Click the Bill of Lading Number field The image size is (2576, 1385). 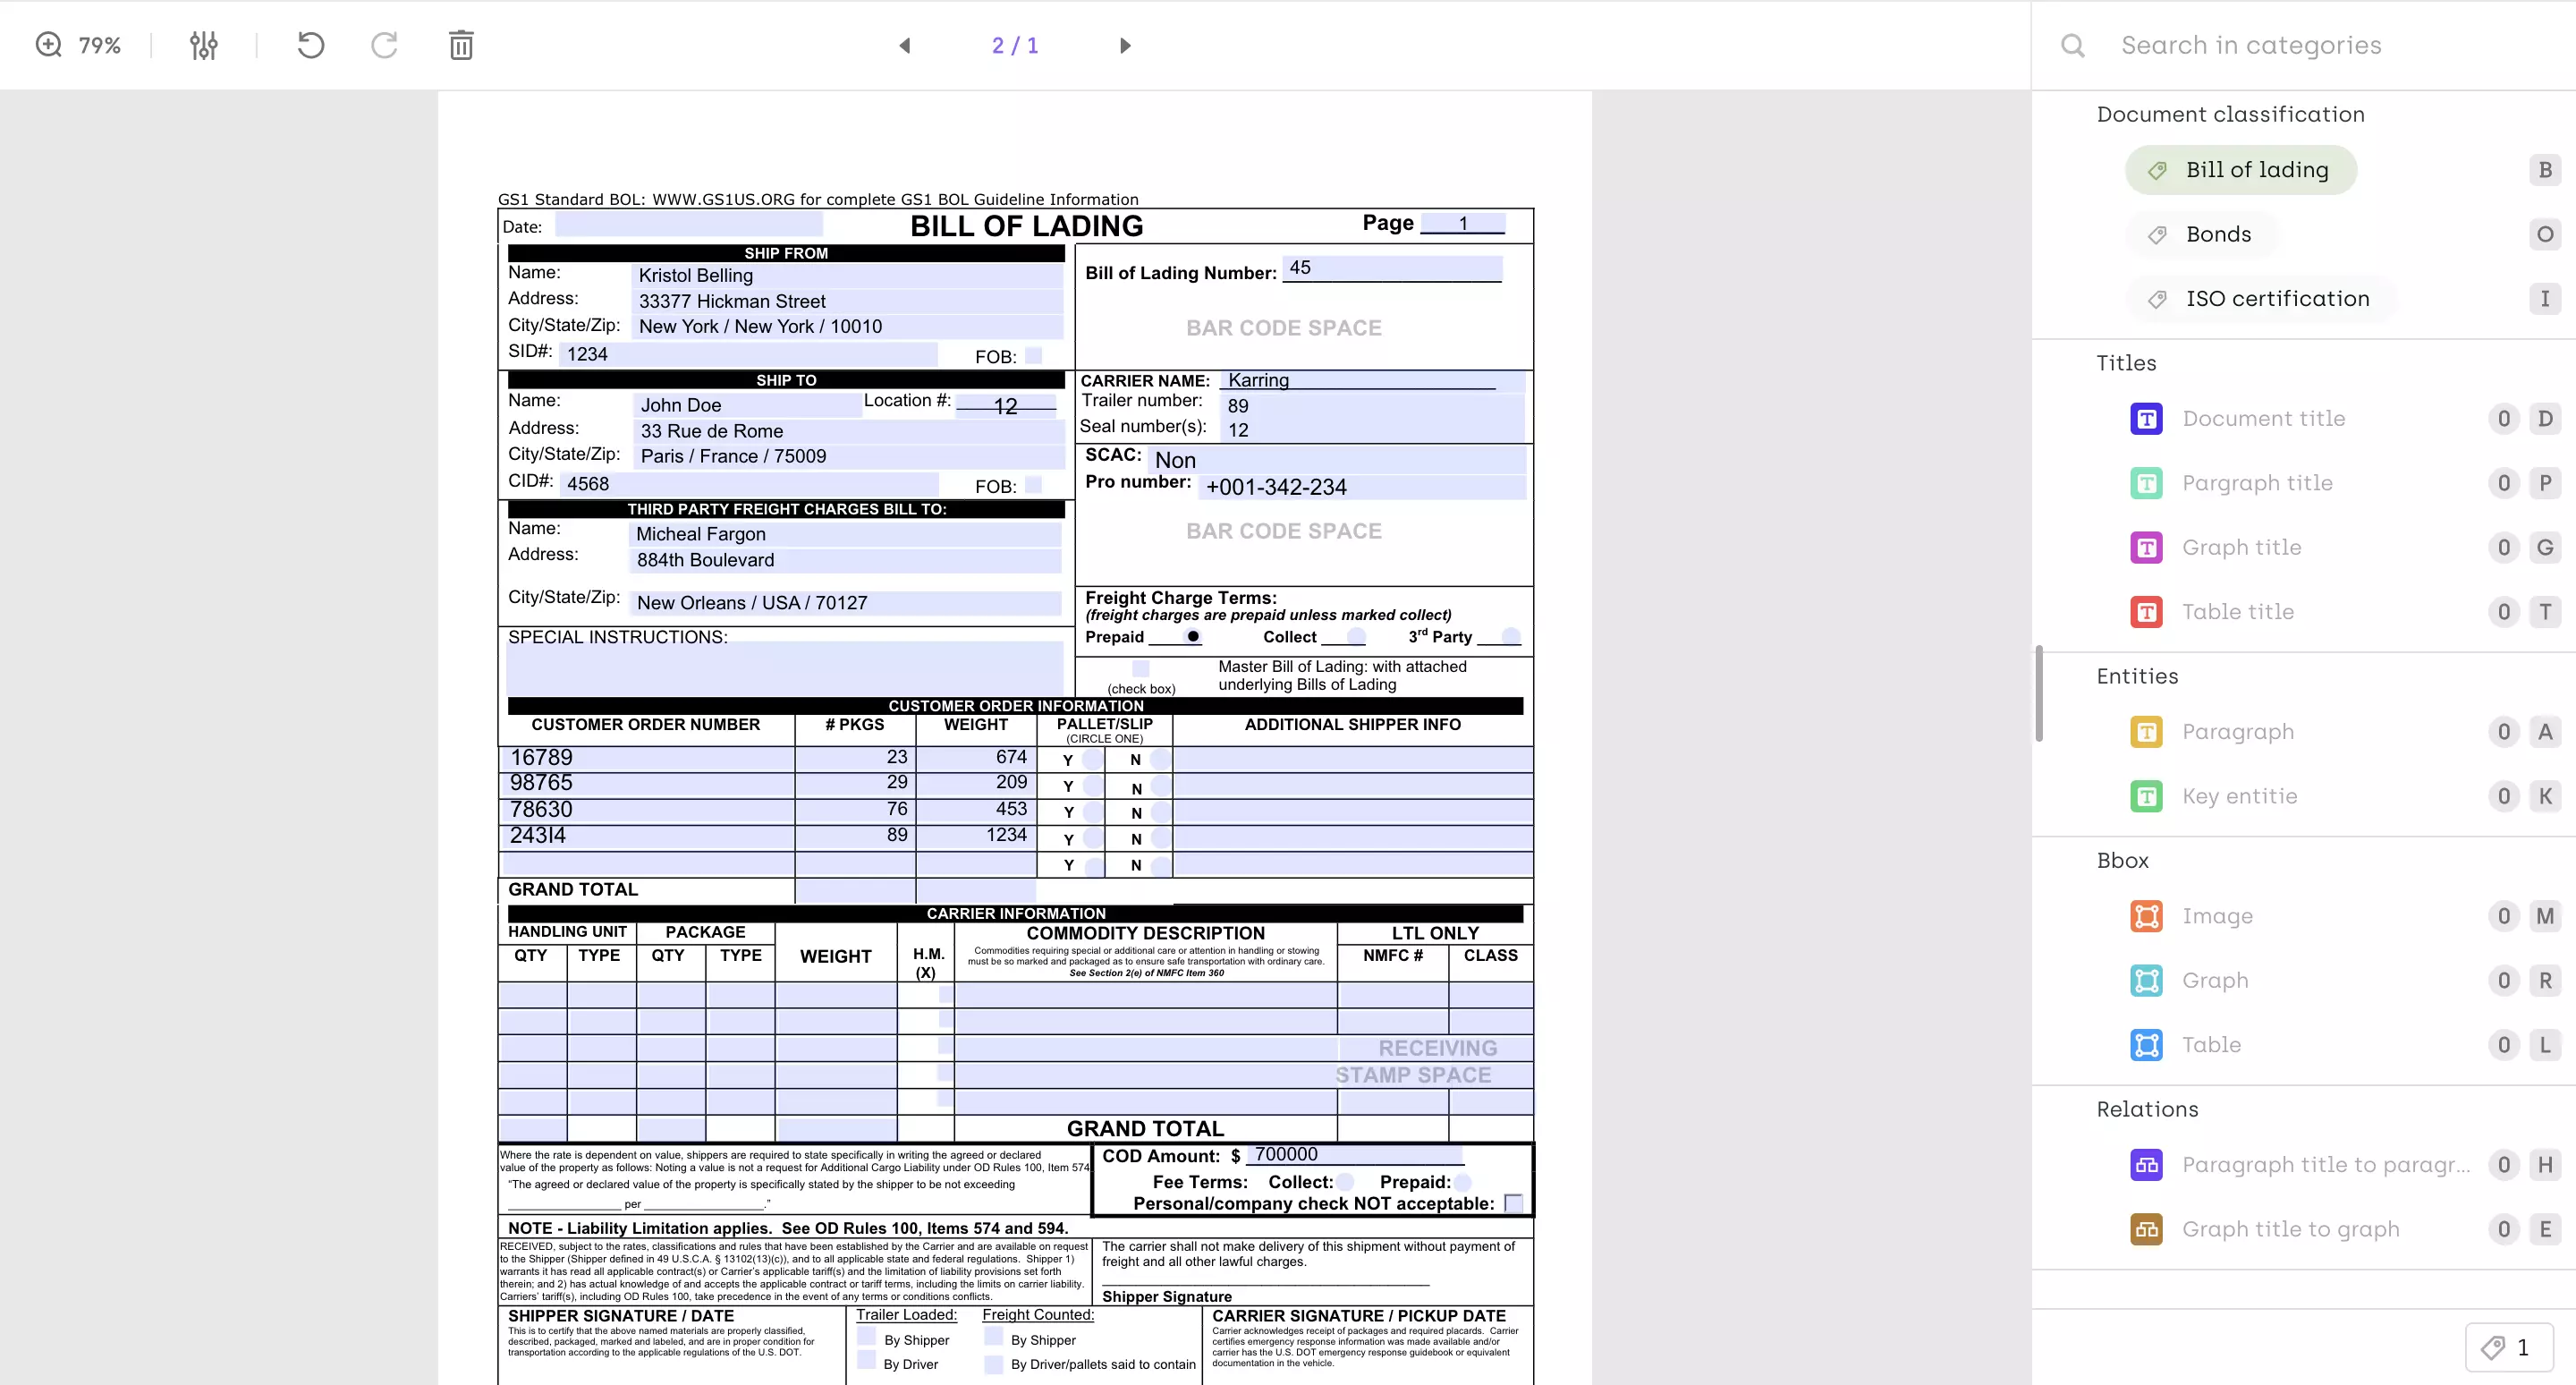(x=1391, y=268)
